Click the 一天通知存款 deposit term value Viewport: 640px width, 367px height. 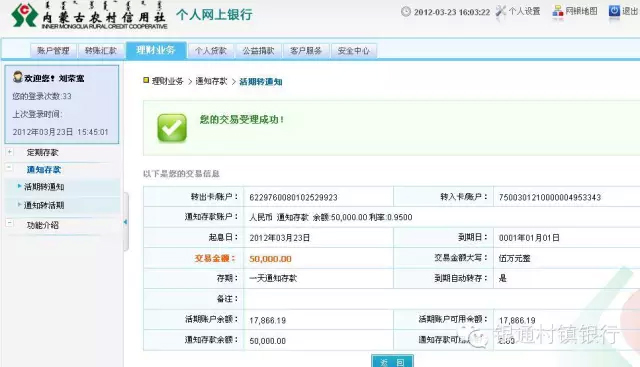tap(273, 278)
